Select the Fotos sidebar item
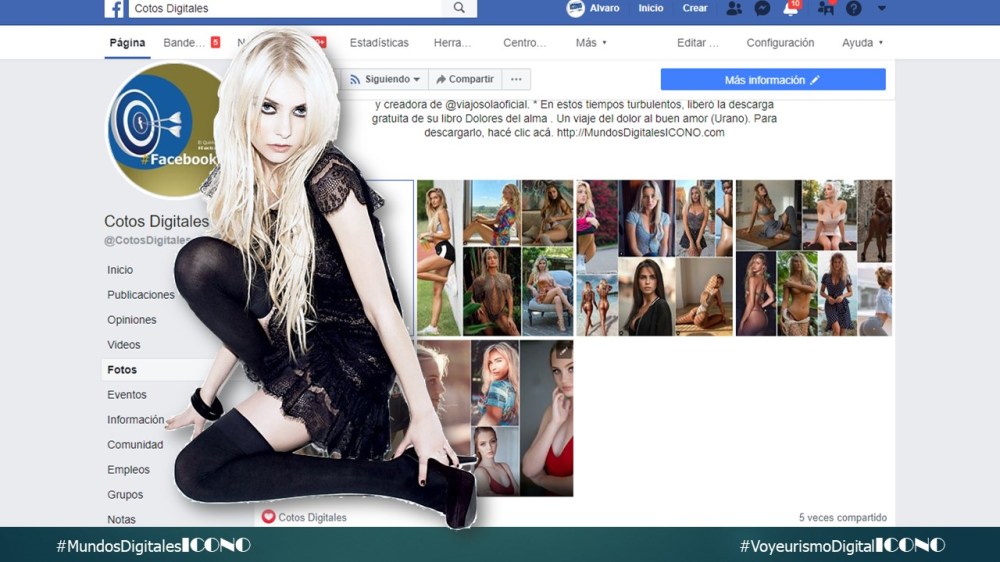1000x562 pixels. coord(122,369)
